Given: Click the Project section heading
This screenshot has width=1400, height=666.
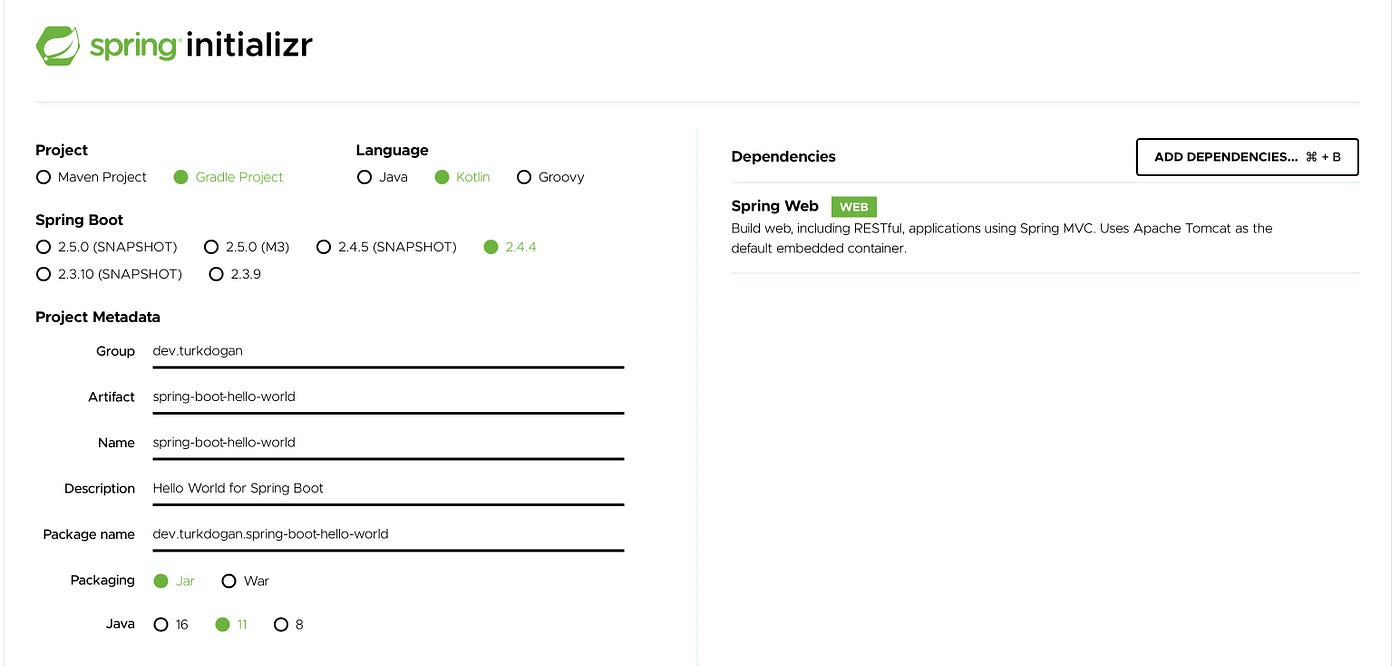Looking at the screenshot, I should pyautogui.click(x=62, y=150).
